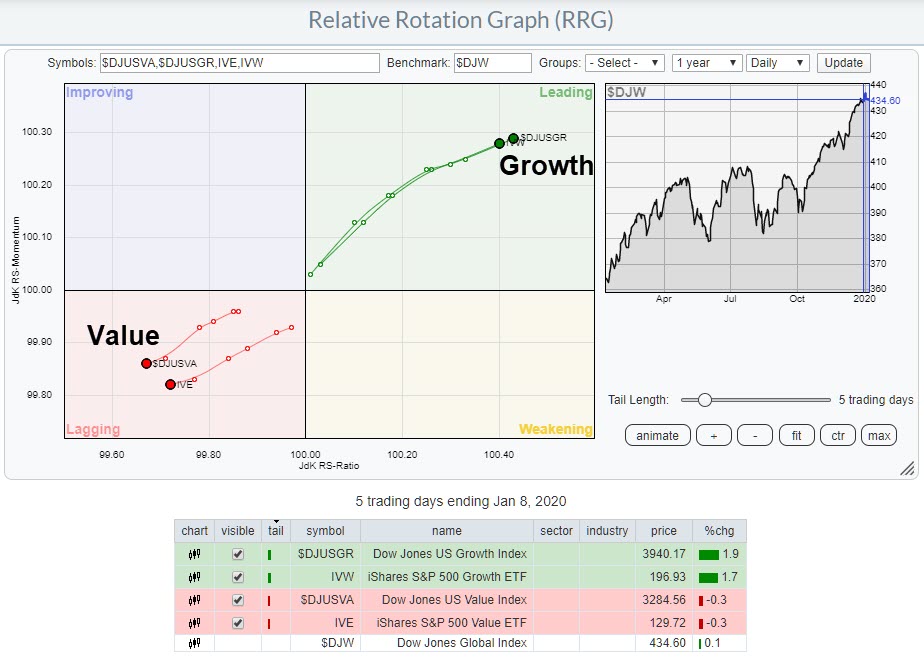Sort table by chart column

(x=194, y=531)
